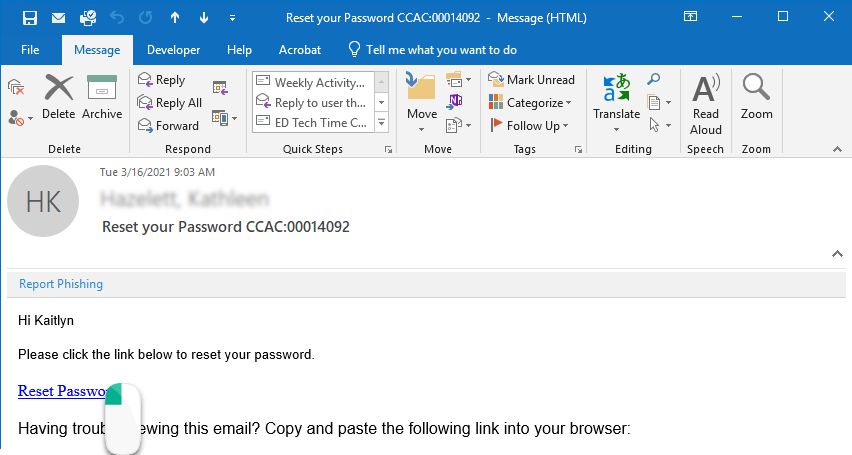Click the Save icon in title bar
The height and width of the screenshot is (455, 852).
point(30,18)
